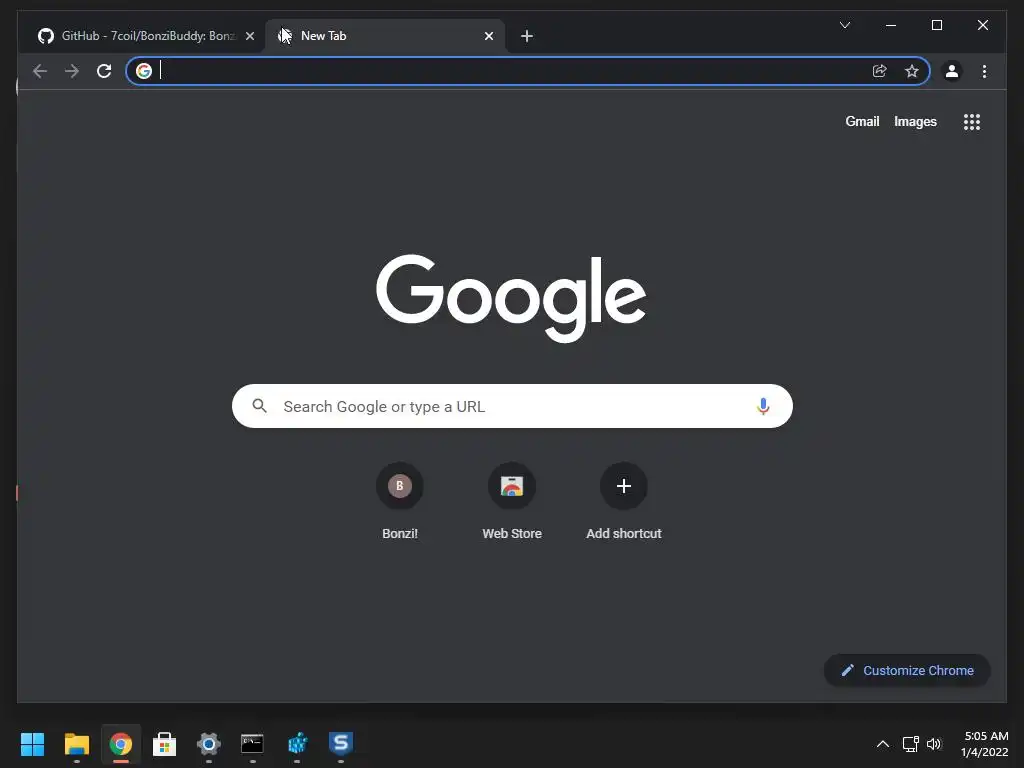This screenshot has width=1024, height=768.
Task: Select the New Tab tab
Action: pyautogui.click(x=384, y=37)
